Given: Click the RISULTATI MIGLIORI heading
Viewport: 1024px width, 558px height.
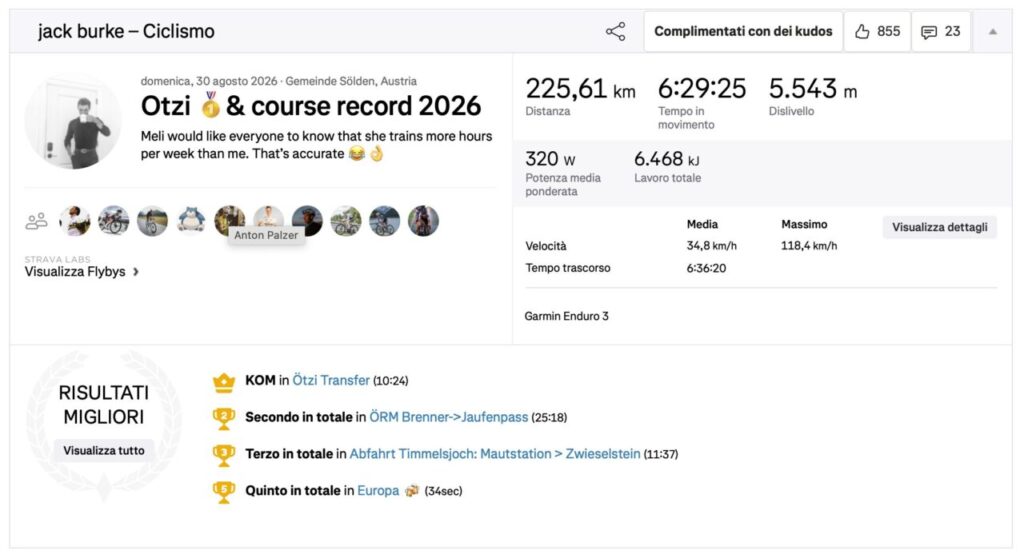Looking at the screenshot, I should [x=104, y=404].
